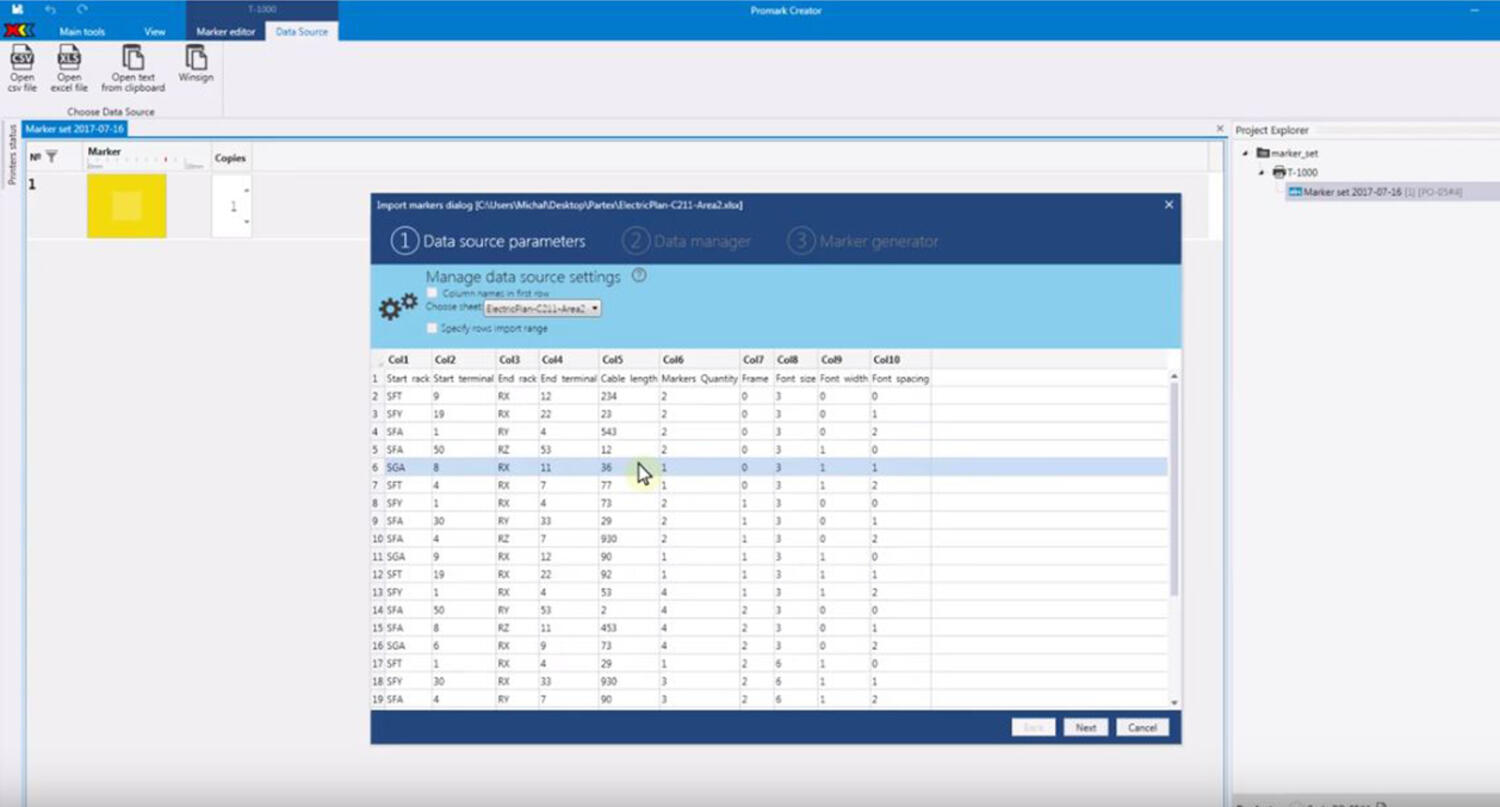Open the help icon next to Manage data source settings
The image size is (1500, 807).
pyautogui.click(x=639, y=276)
